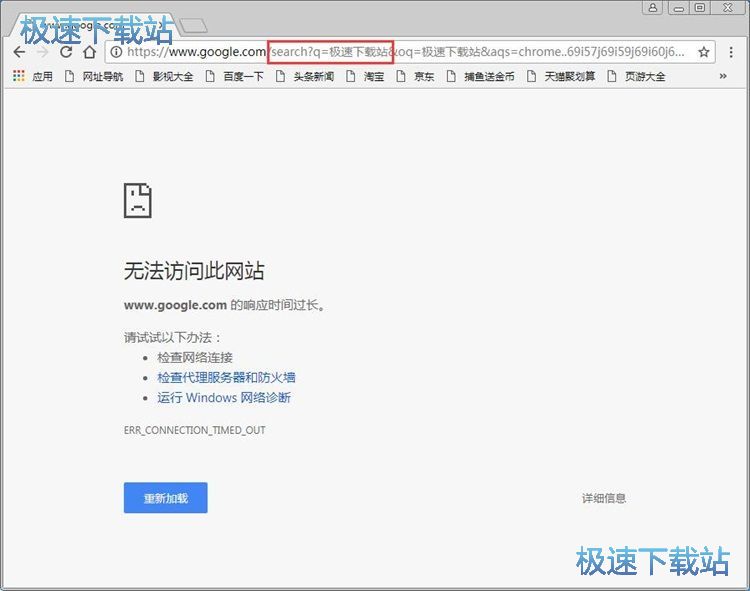Click the 检查网络连接 suggestion text

point(195,357)
